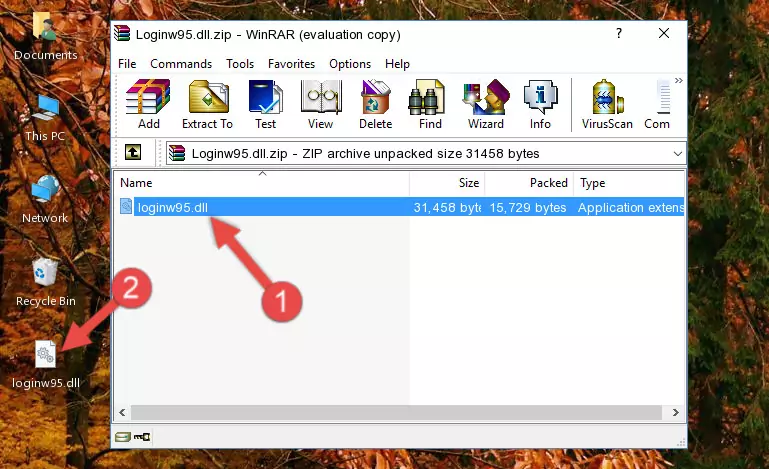Select the Network desktop icon
Viewport: 769px width, 469px height.
(x=45, y=200)
